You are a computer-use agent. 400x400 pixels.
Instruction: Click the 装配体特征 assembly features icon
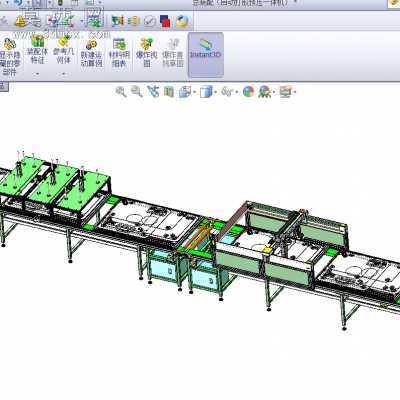click(38, 41)
